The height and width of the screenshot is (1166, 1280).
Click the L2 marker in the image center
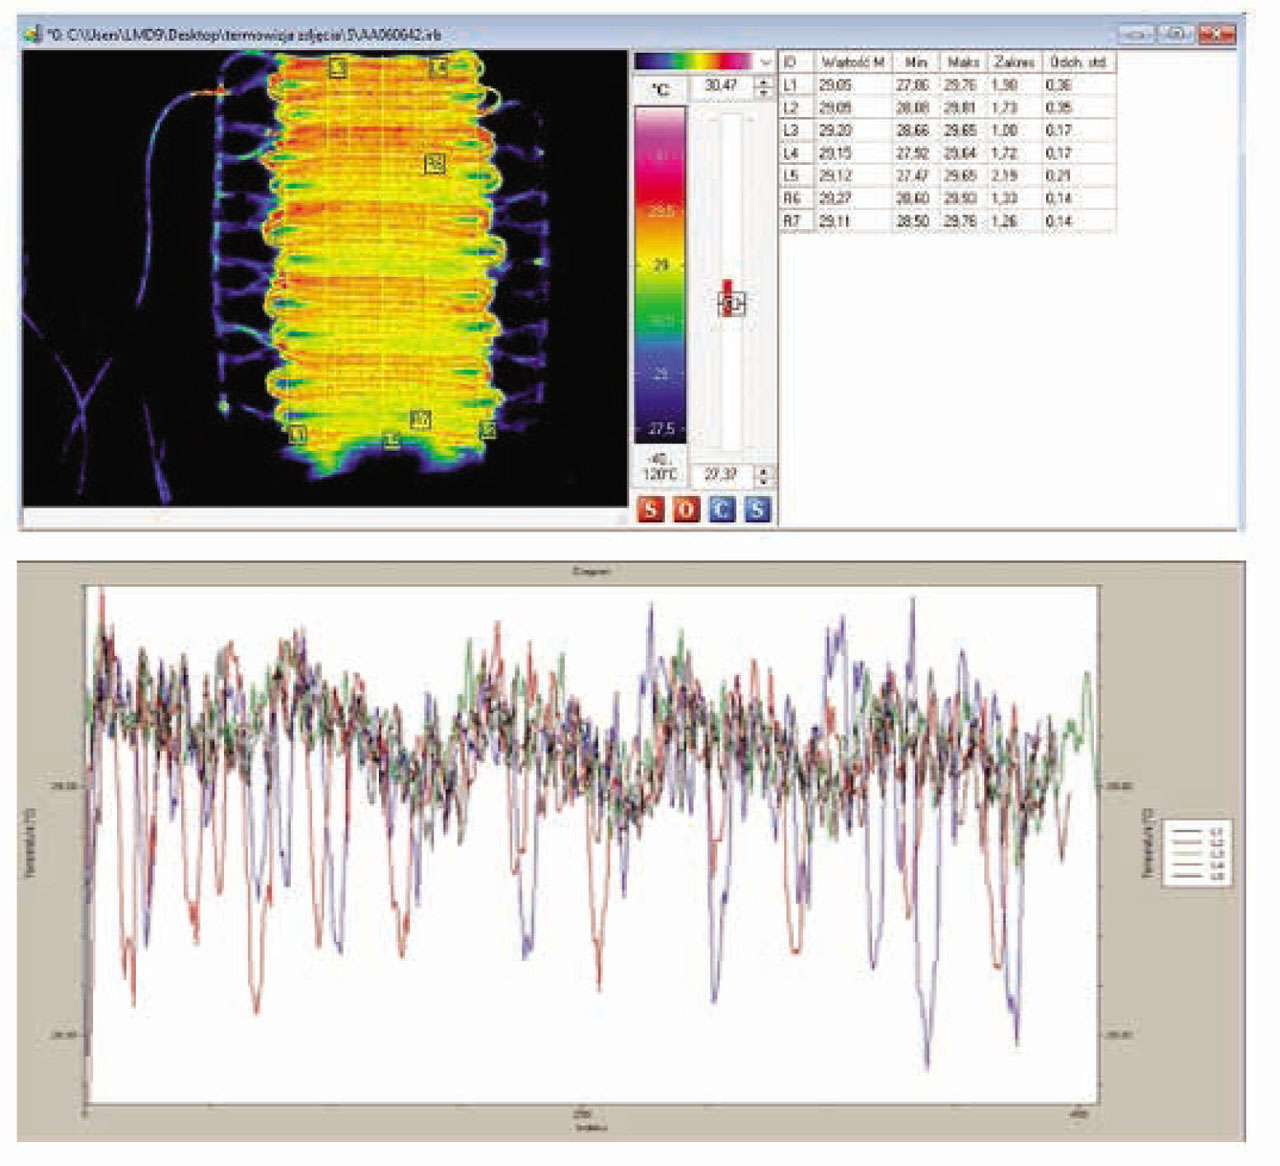(435, 163)
